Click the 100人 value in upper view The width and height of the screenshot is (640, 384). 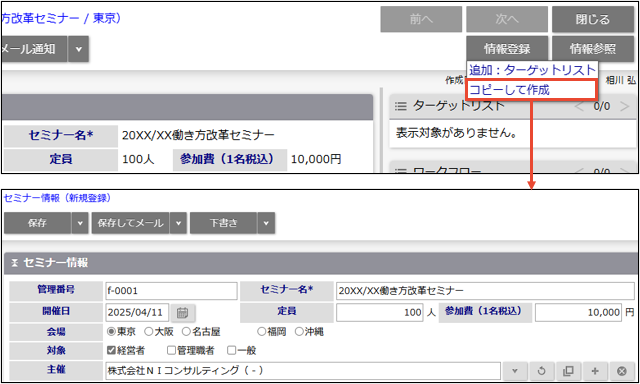(x=138, y=159)
